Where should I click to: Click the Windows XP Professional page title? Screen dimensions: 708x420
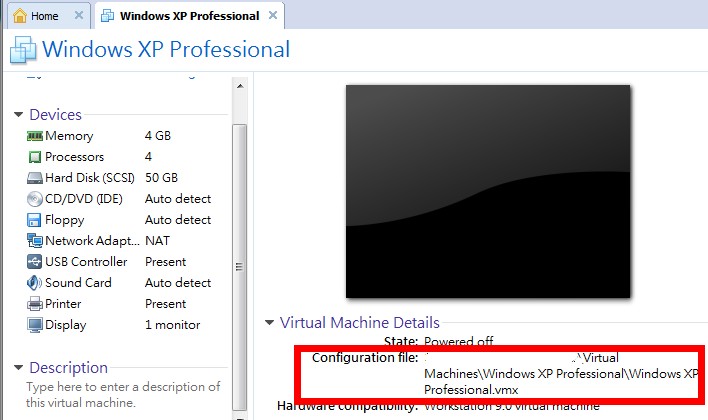pos(166,50)
